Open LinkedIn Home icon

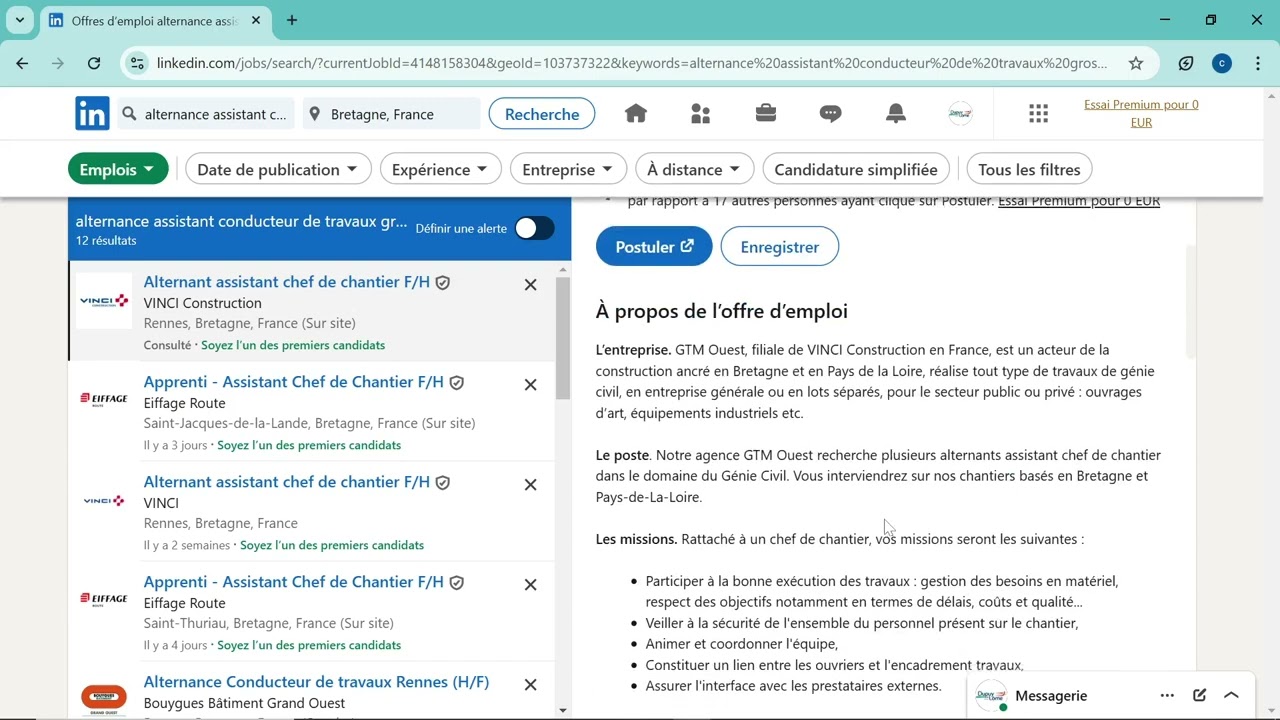[x=636, y=114]
